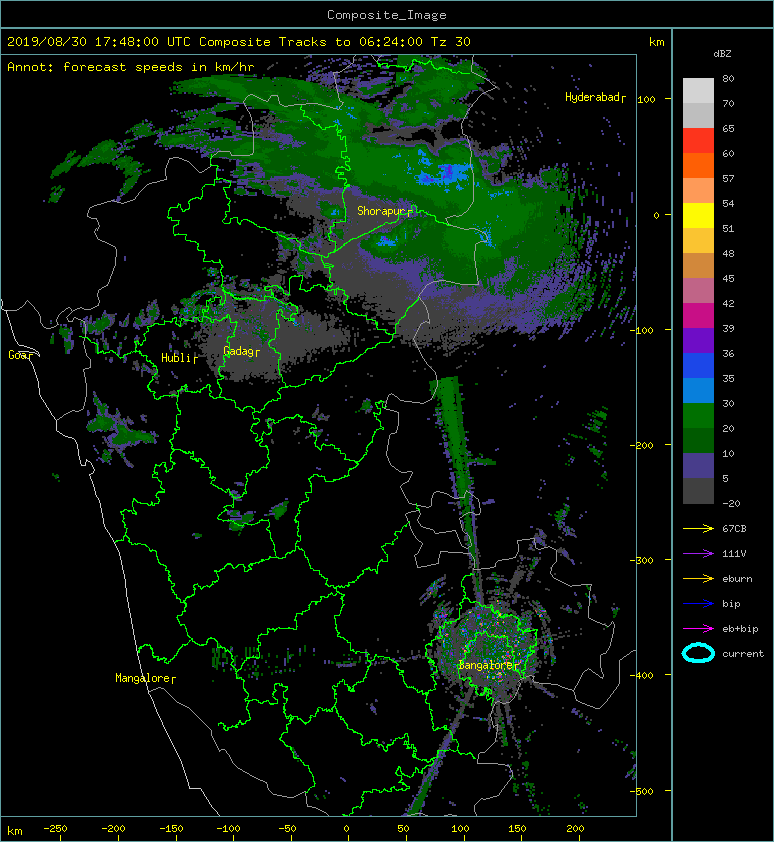774x842 pixels.
Task: Select the dark orange 60–57 dBZ swatch
Action: pos(698,165)
